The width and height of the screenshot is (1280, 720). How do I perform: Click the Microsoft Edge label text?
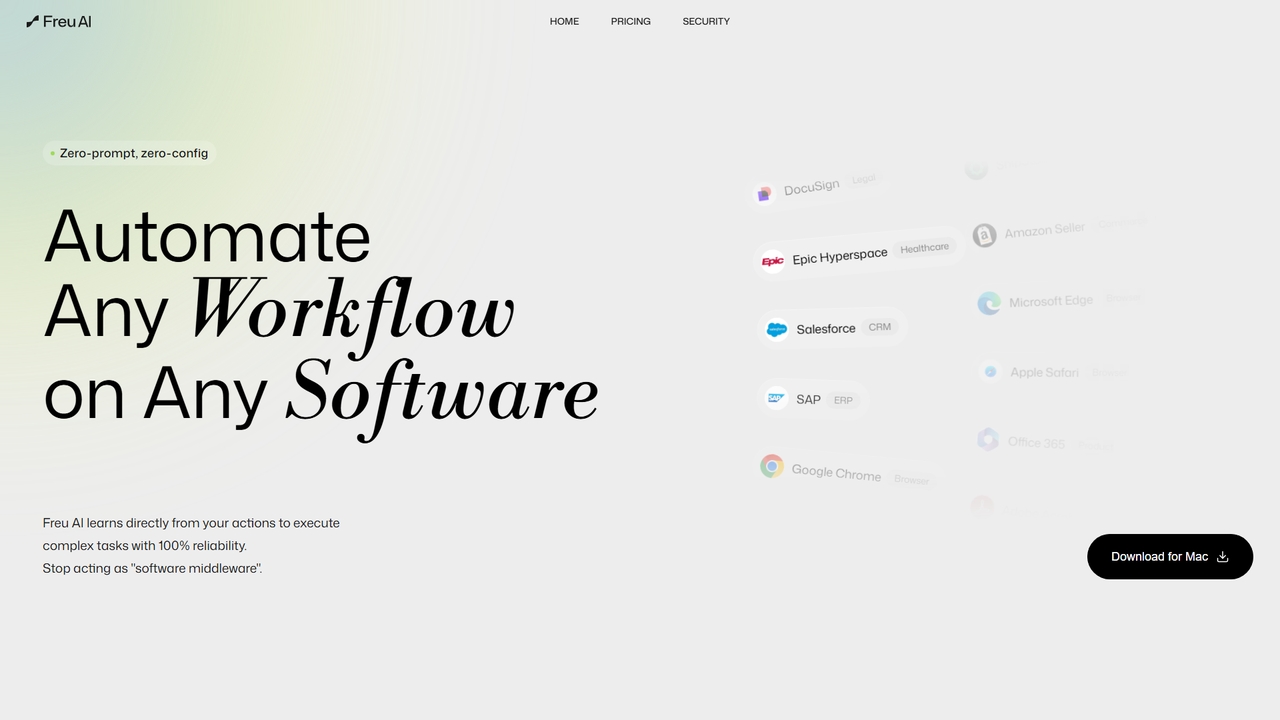pos(1051,301)
